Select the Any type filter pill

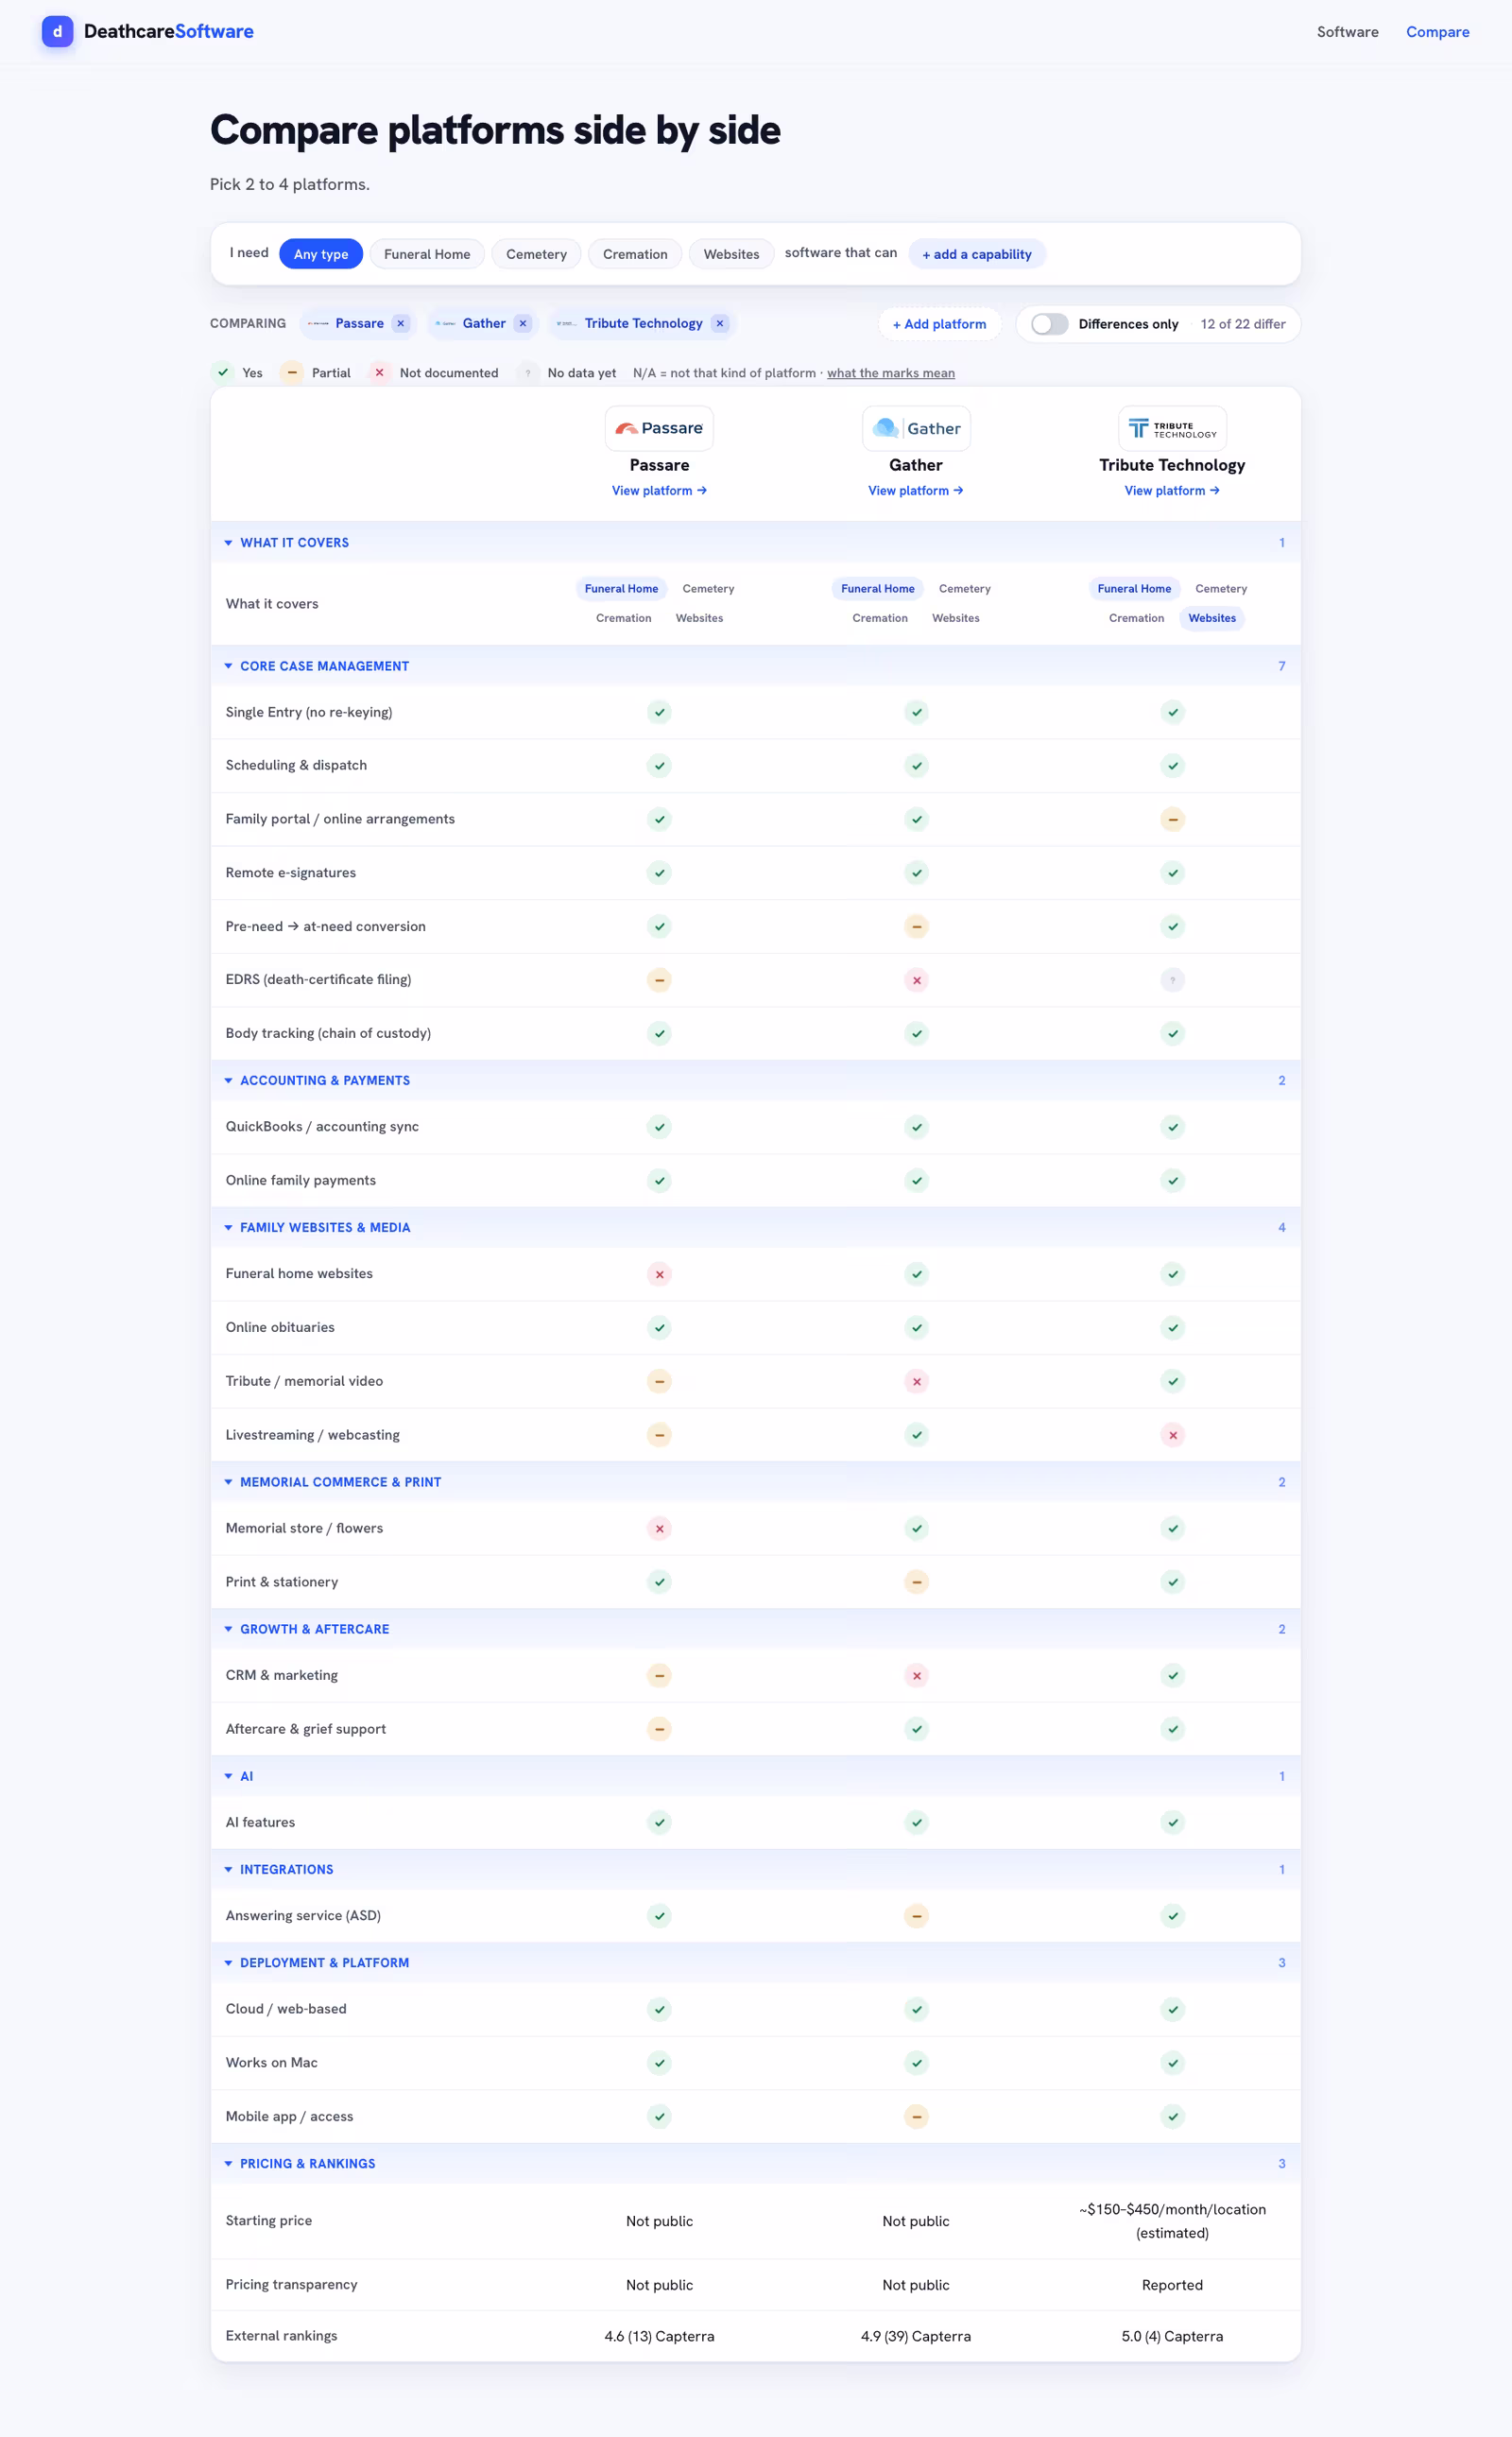pyautogui.click(x=321, y=254)
